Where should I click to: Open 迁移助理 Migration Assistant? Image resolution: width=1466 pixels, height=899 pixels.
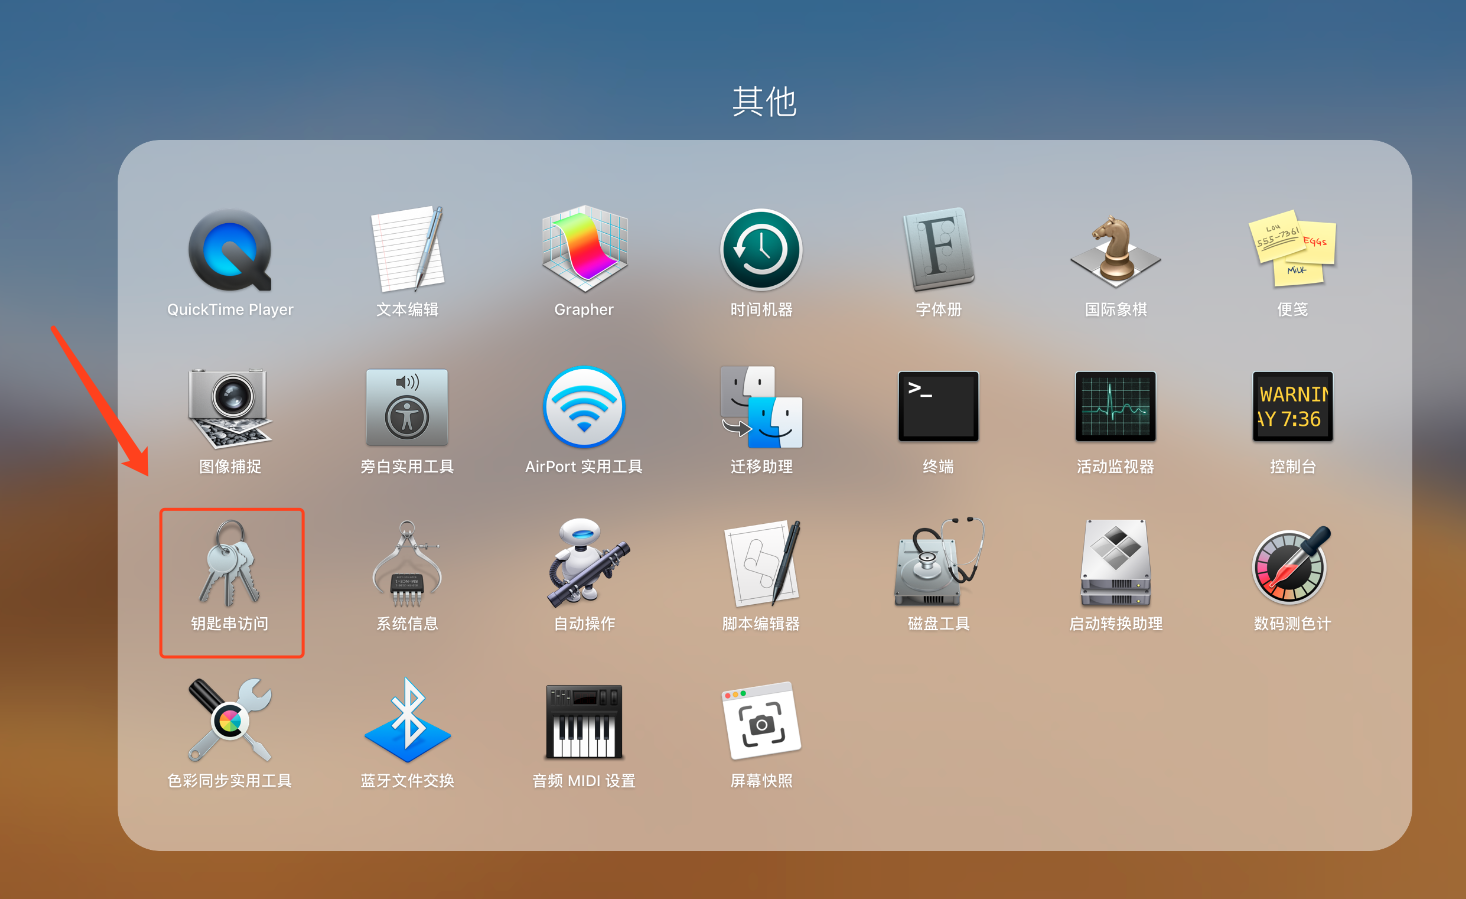[761, 408]
